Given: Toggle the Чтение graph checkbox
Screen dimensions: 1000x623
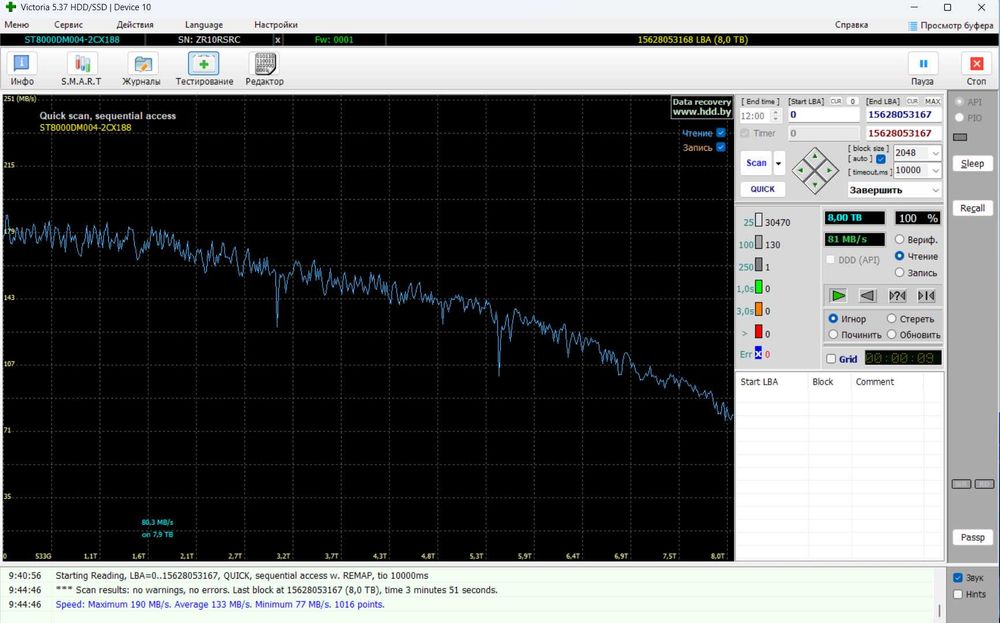Looking at the screenshot, I should click(720, 133).
